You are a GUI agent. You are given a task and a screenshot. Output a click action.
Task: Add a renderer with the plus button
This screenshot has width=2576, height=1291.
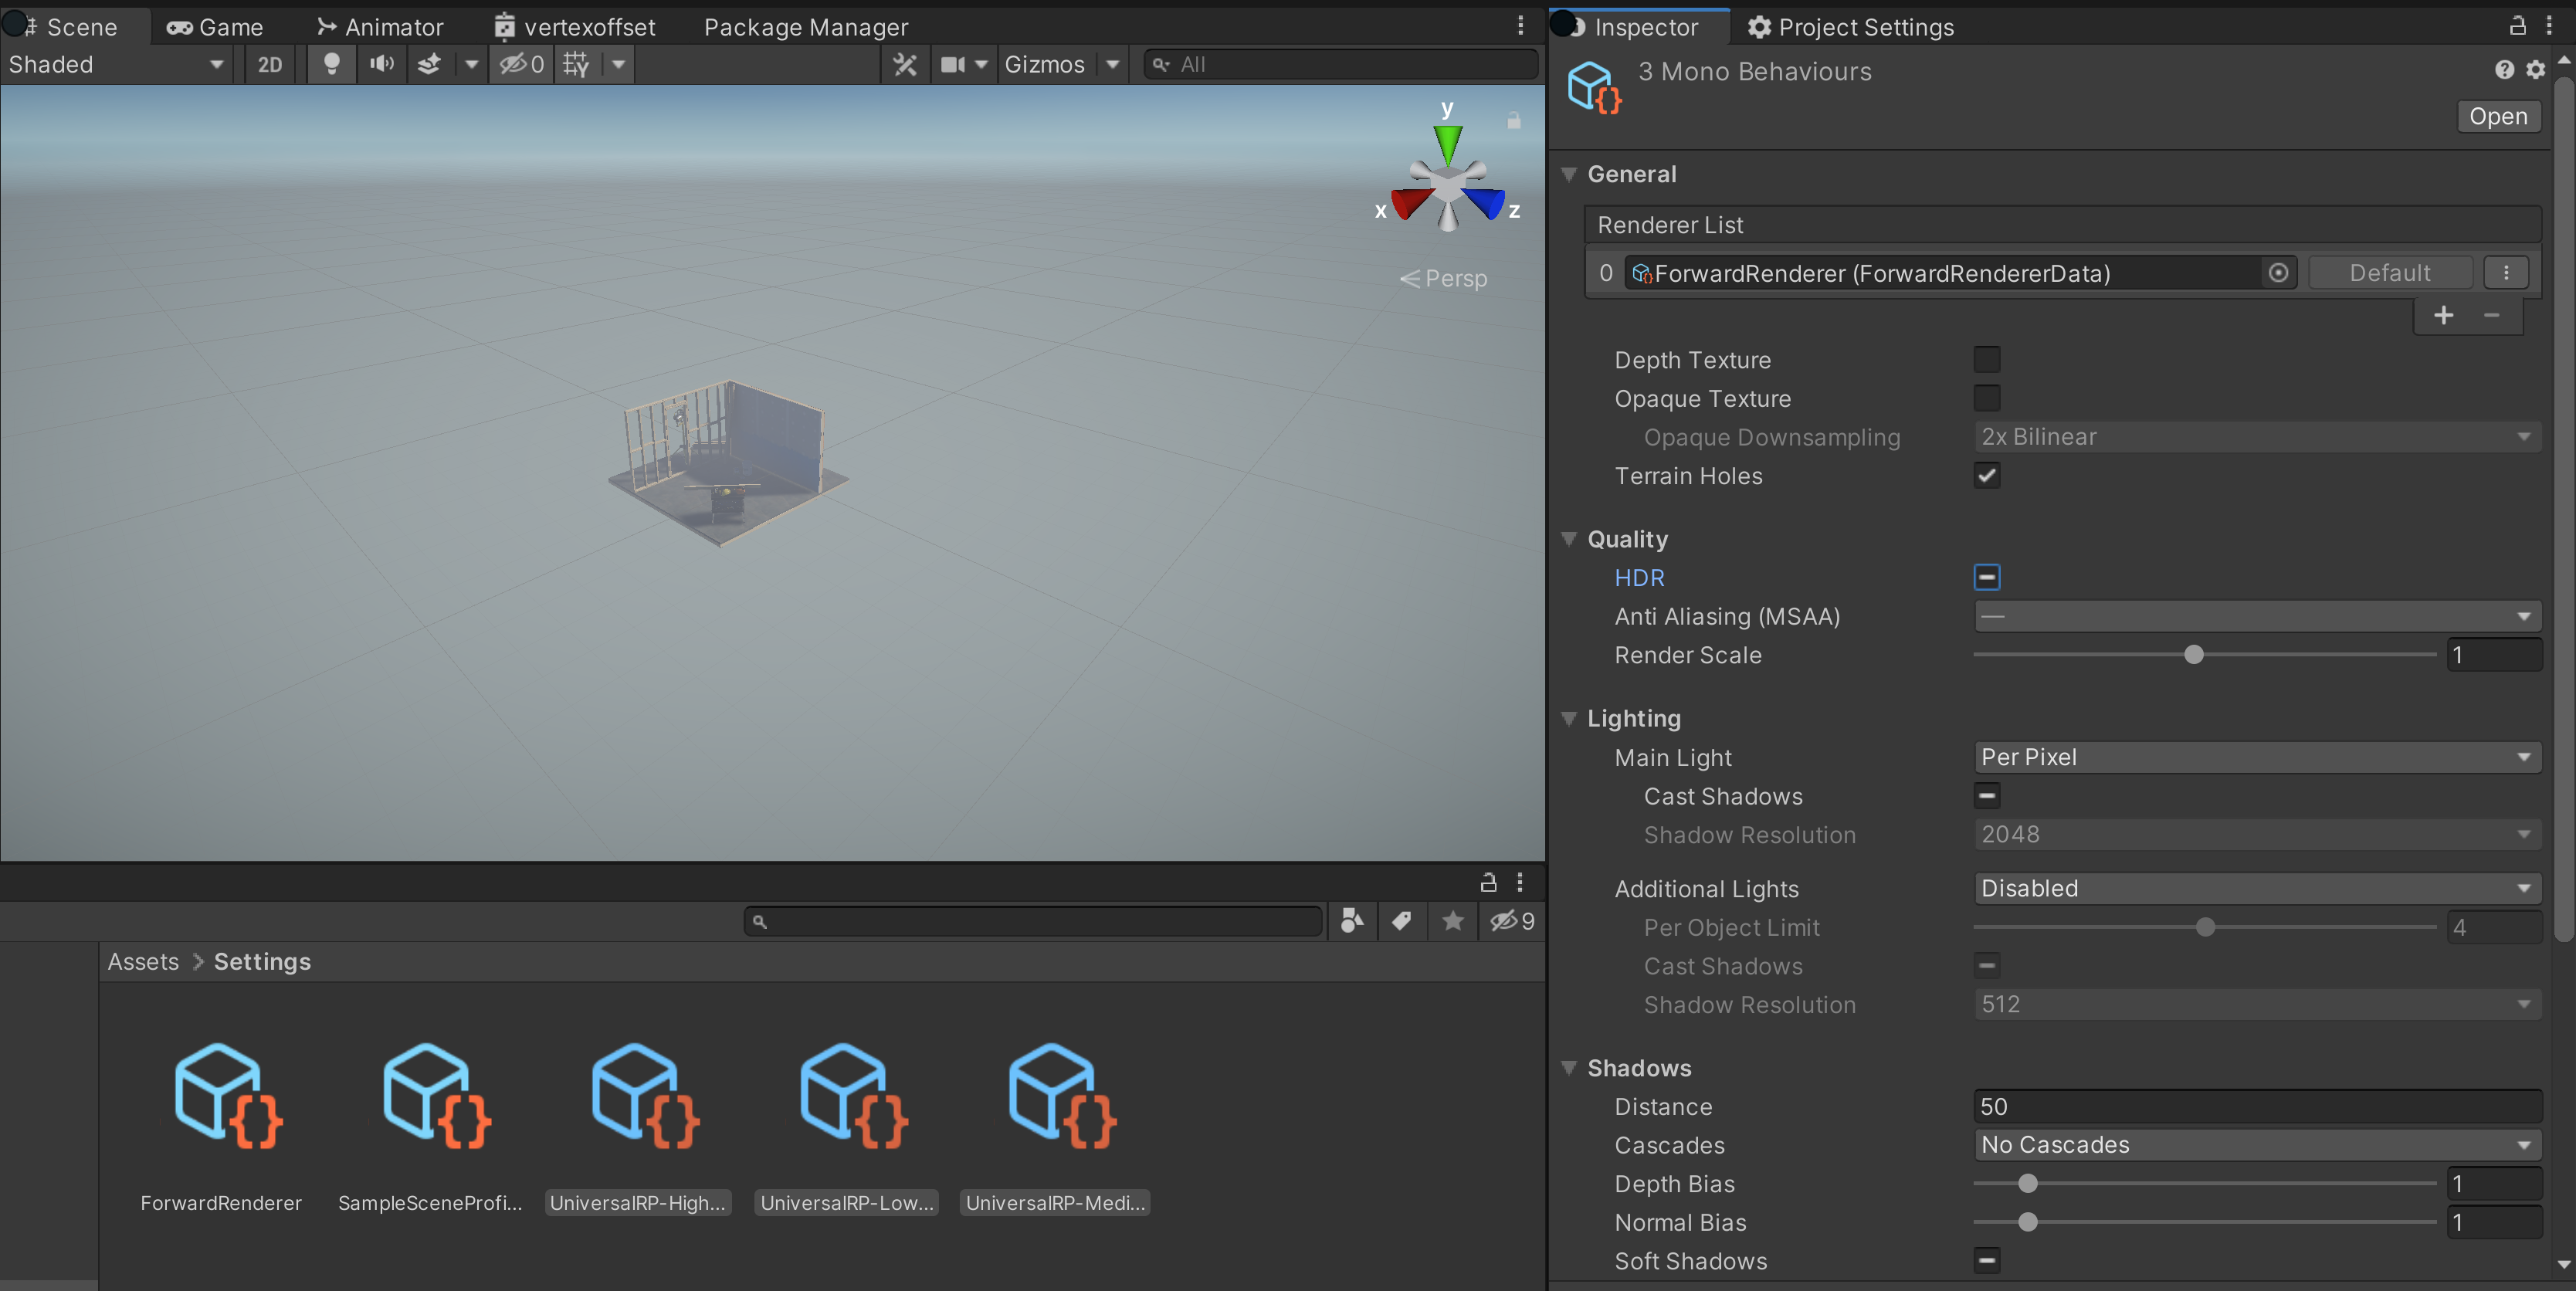(x=2443, y=315)
